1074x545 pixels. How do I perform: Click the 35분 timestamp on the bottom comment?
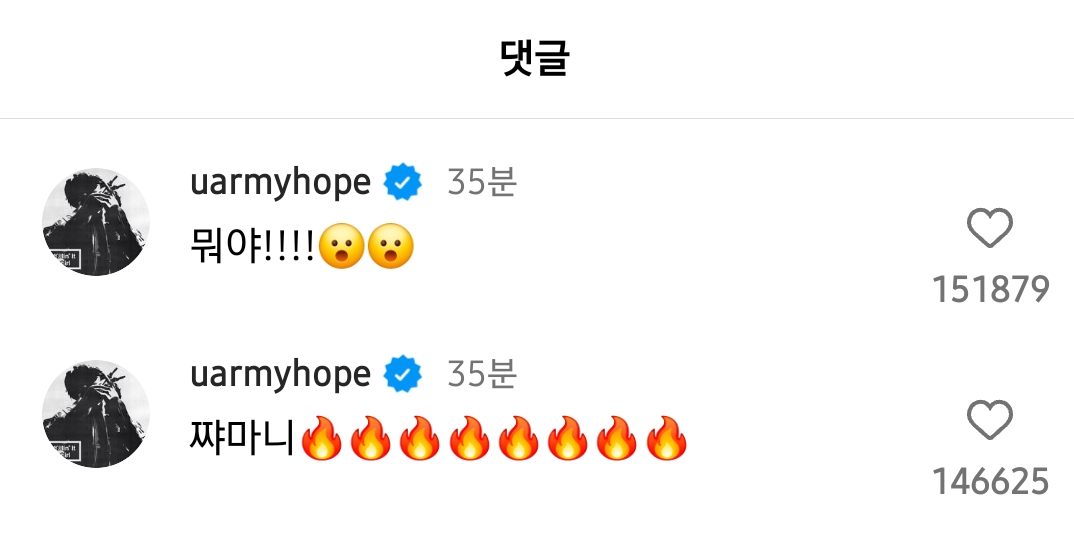tap(482, 374)
